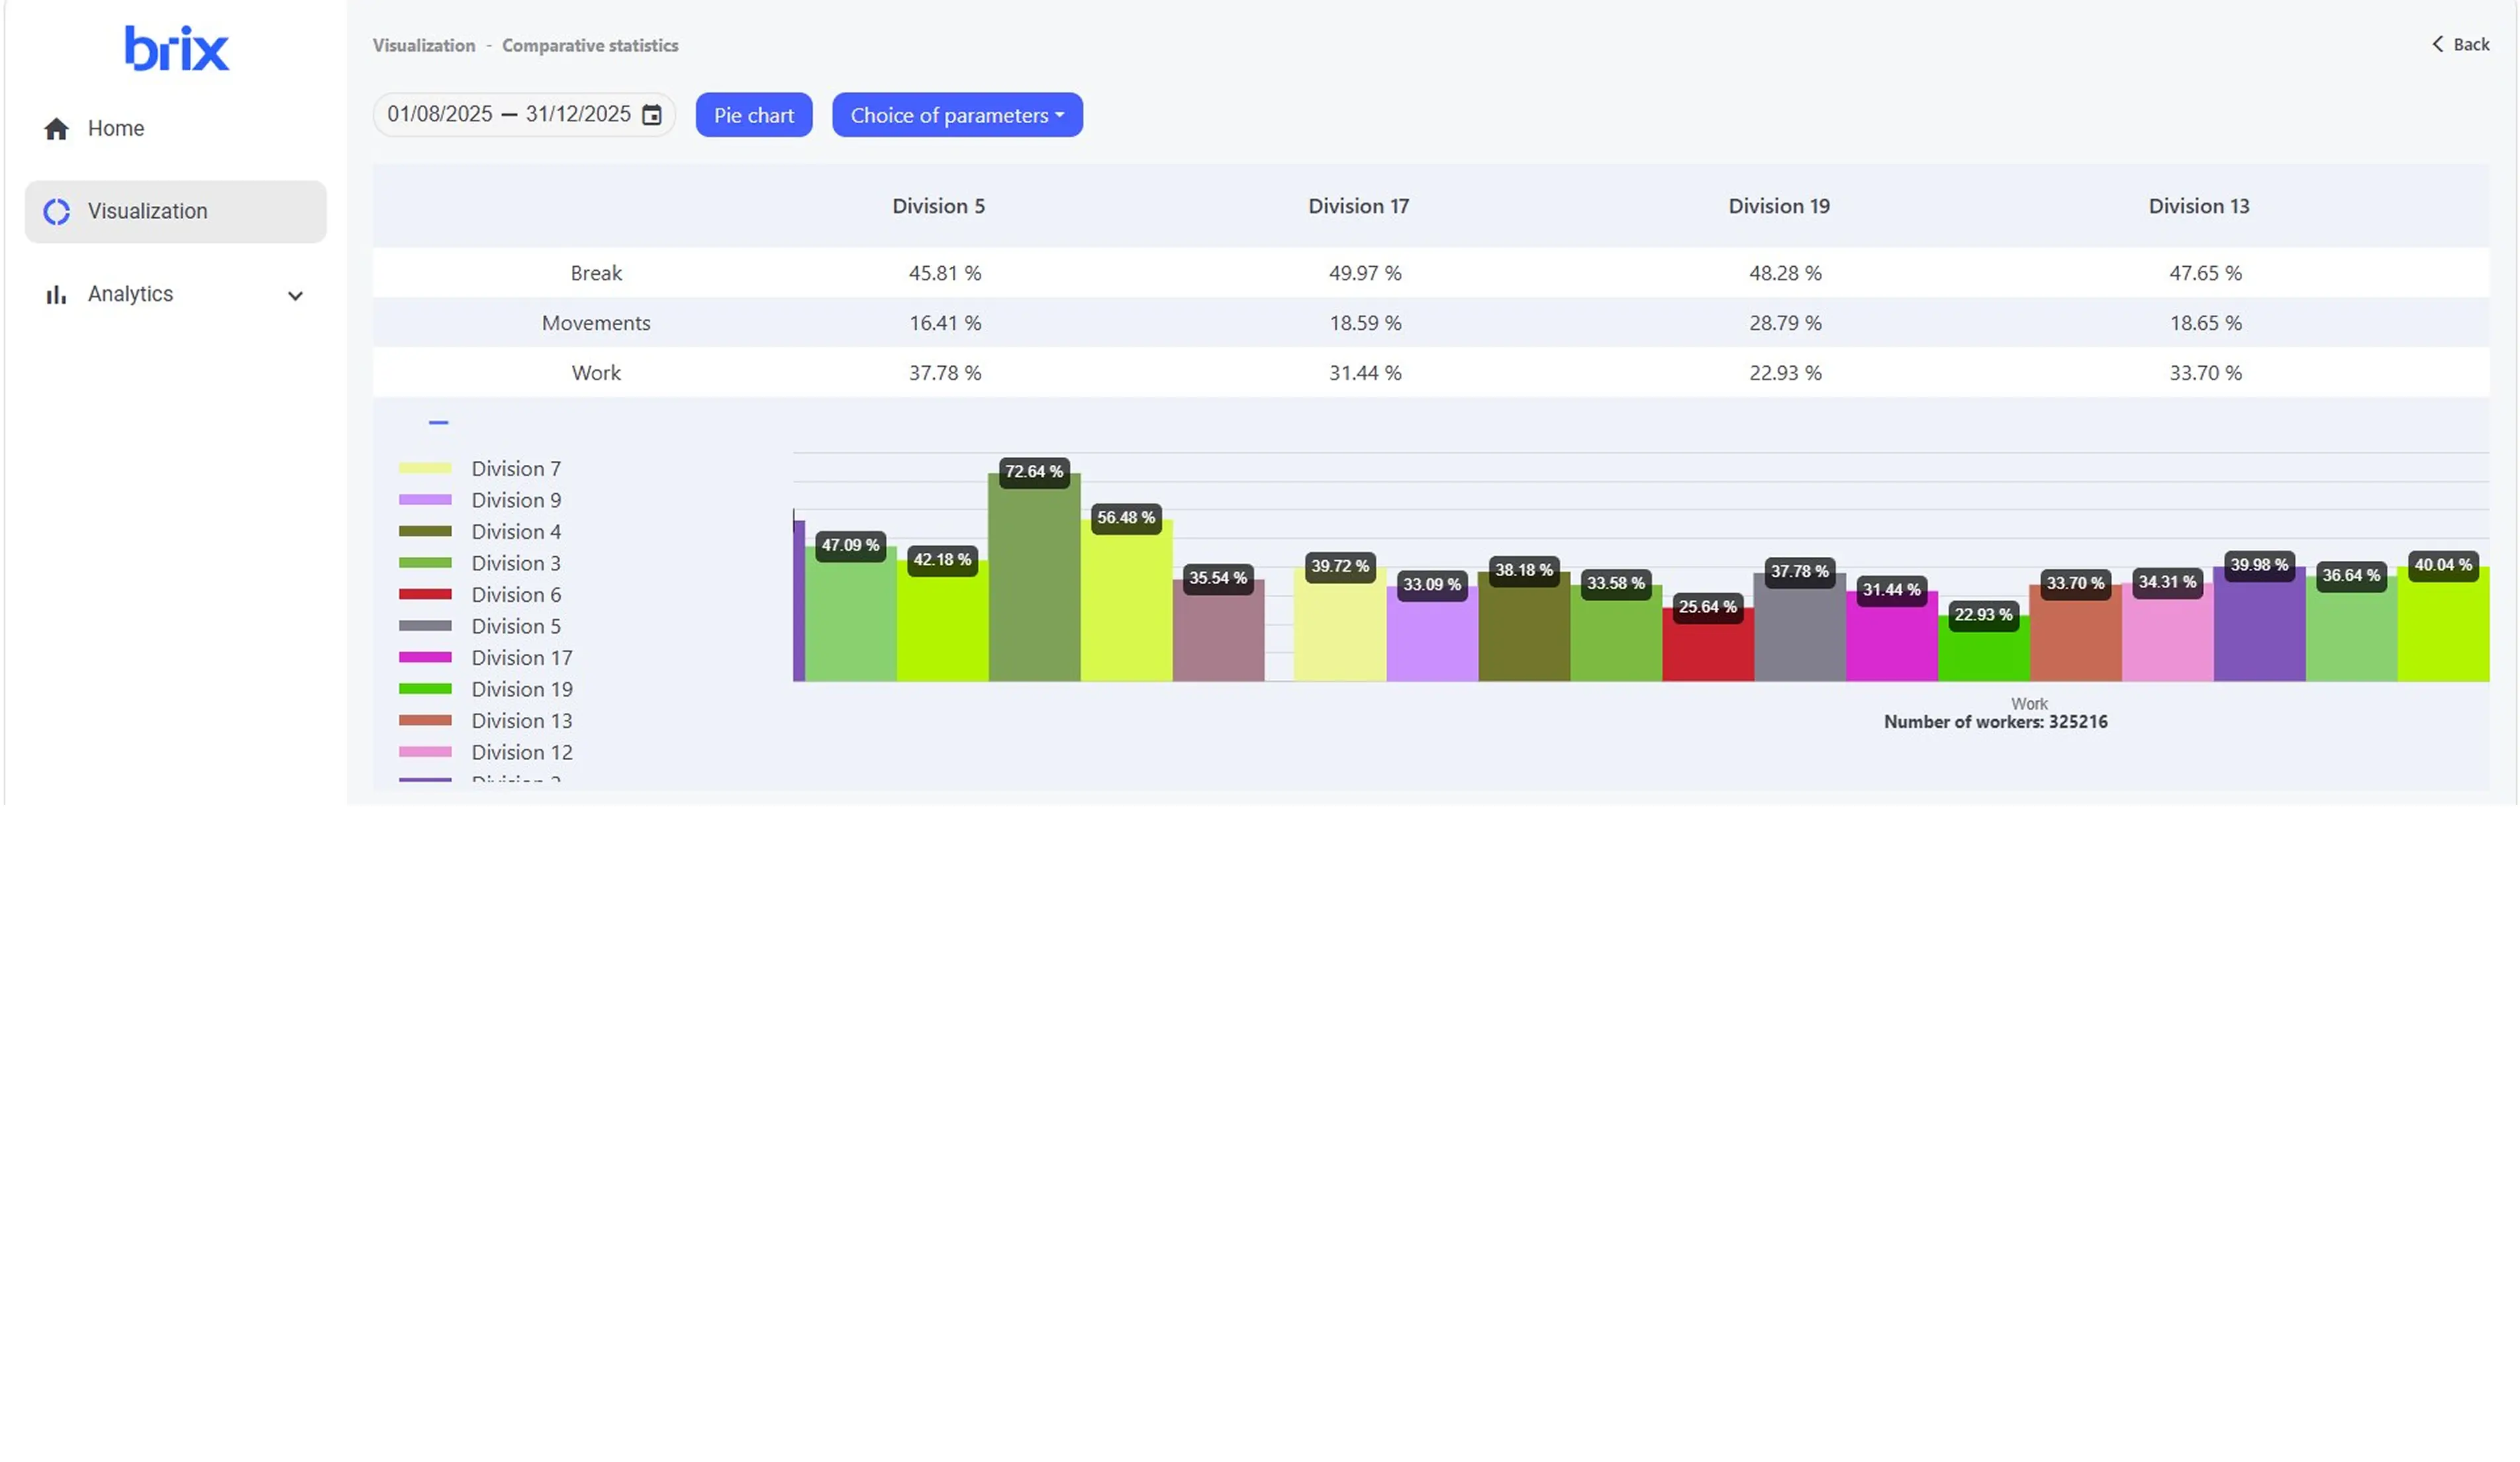Viewport: 2520px width, 1462px height.
Task: Click the 28.79 % Movements cell
Action: (1785, 323)
